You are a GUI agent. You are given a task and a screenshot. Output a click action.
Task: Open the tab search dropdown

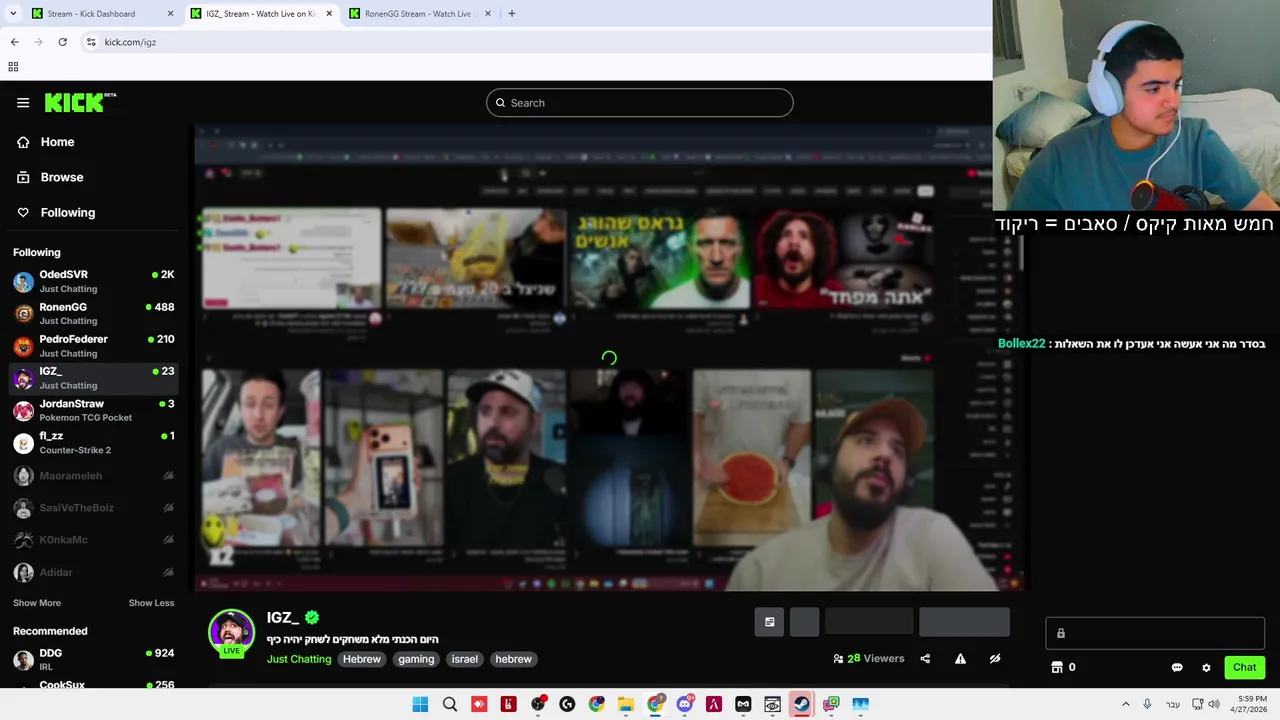pyautogui.click(x=13, y=14)
